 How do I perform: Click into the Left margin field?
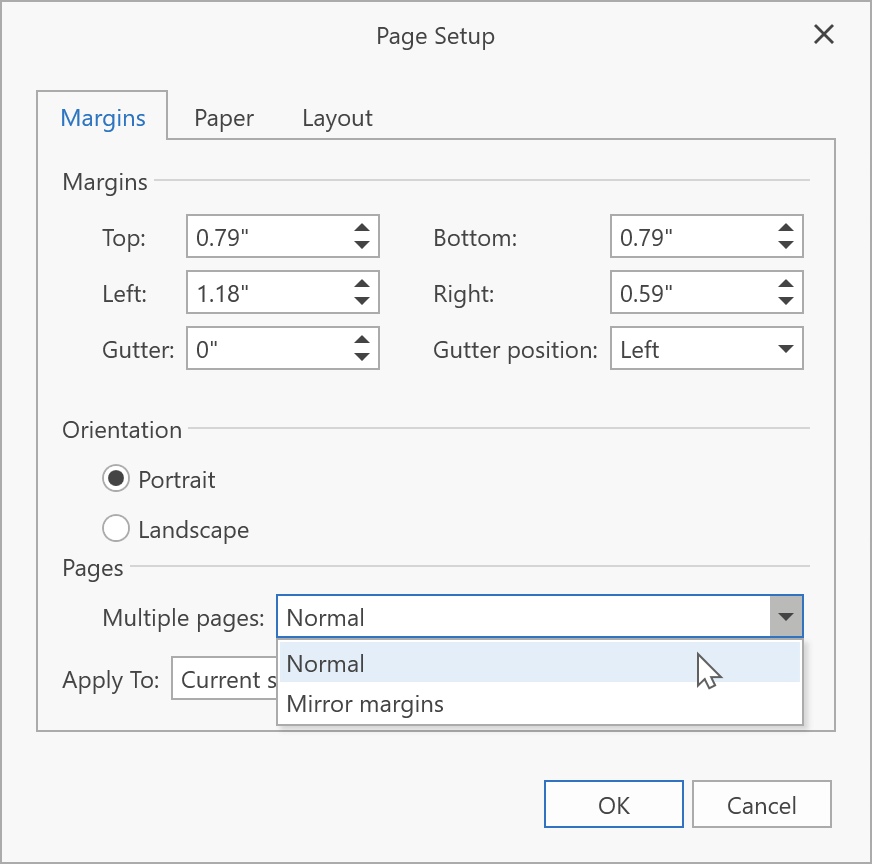coord(265,294)
